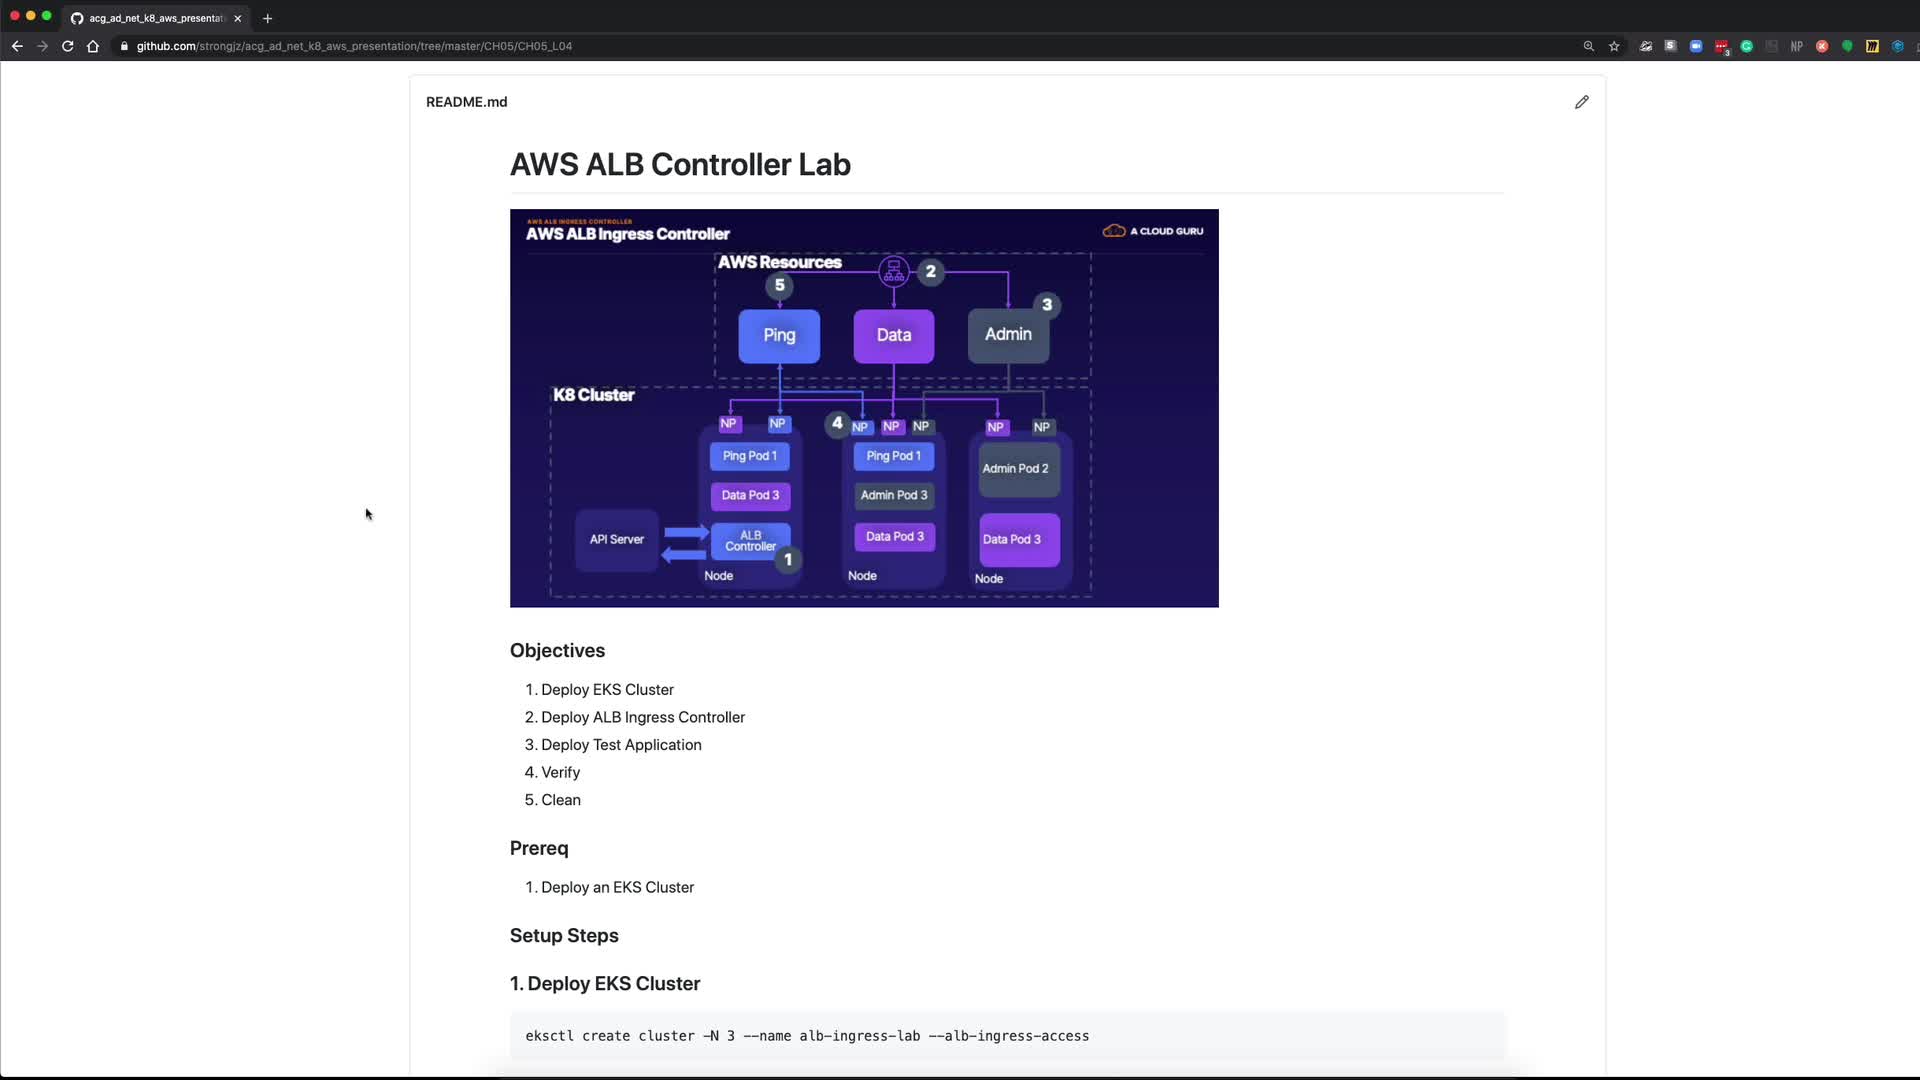Image resolution: width=1920 pixels, height=1080 pixels.
Task: Open the Miro extension icon
Action: [x=1872, y=46]
